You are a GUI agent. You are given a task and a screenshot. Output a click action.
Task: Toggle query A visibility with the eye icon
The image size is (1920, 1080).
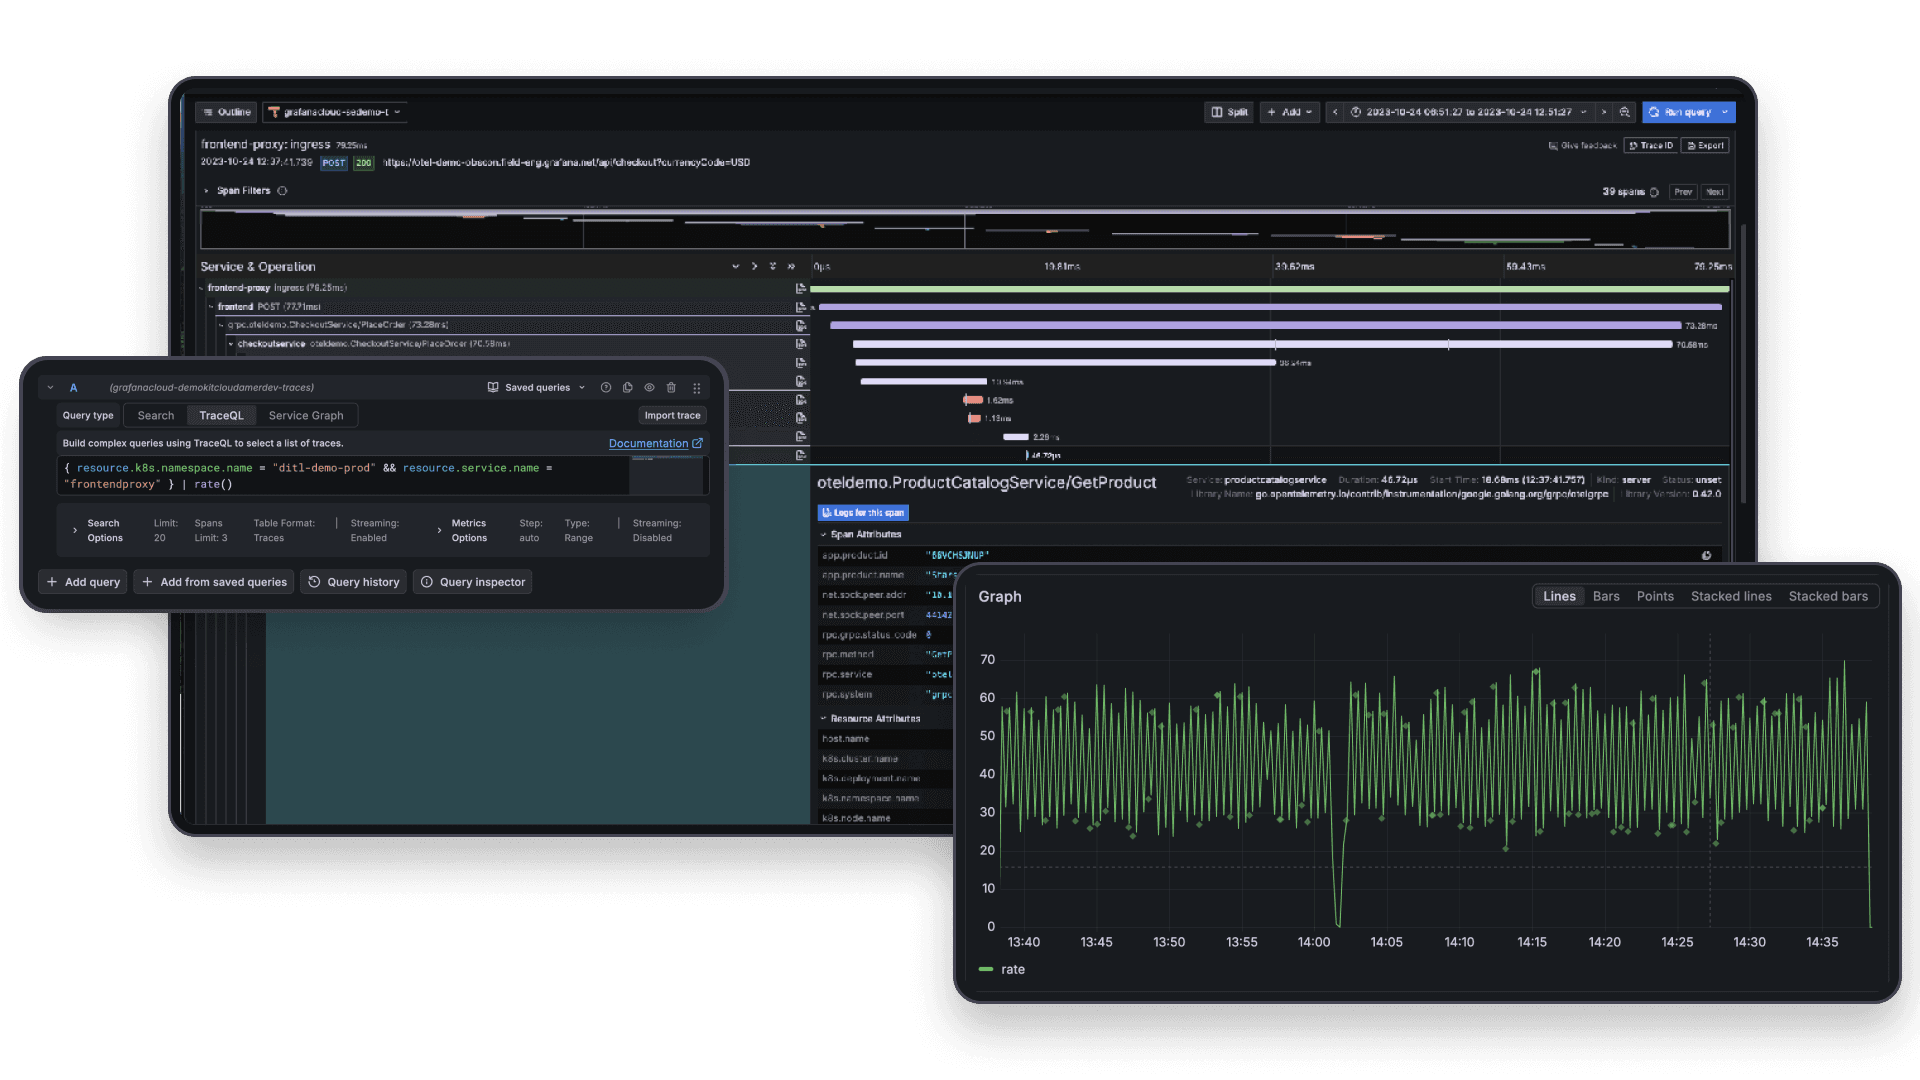click(x=650, y=388)
